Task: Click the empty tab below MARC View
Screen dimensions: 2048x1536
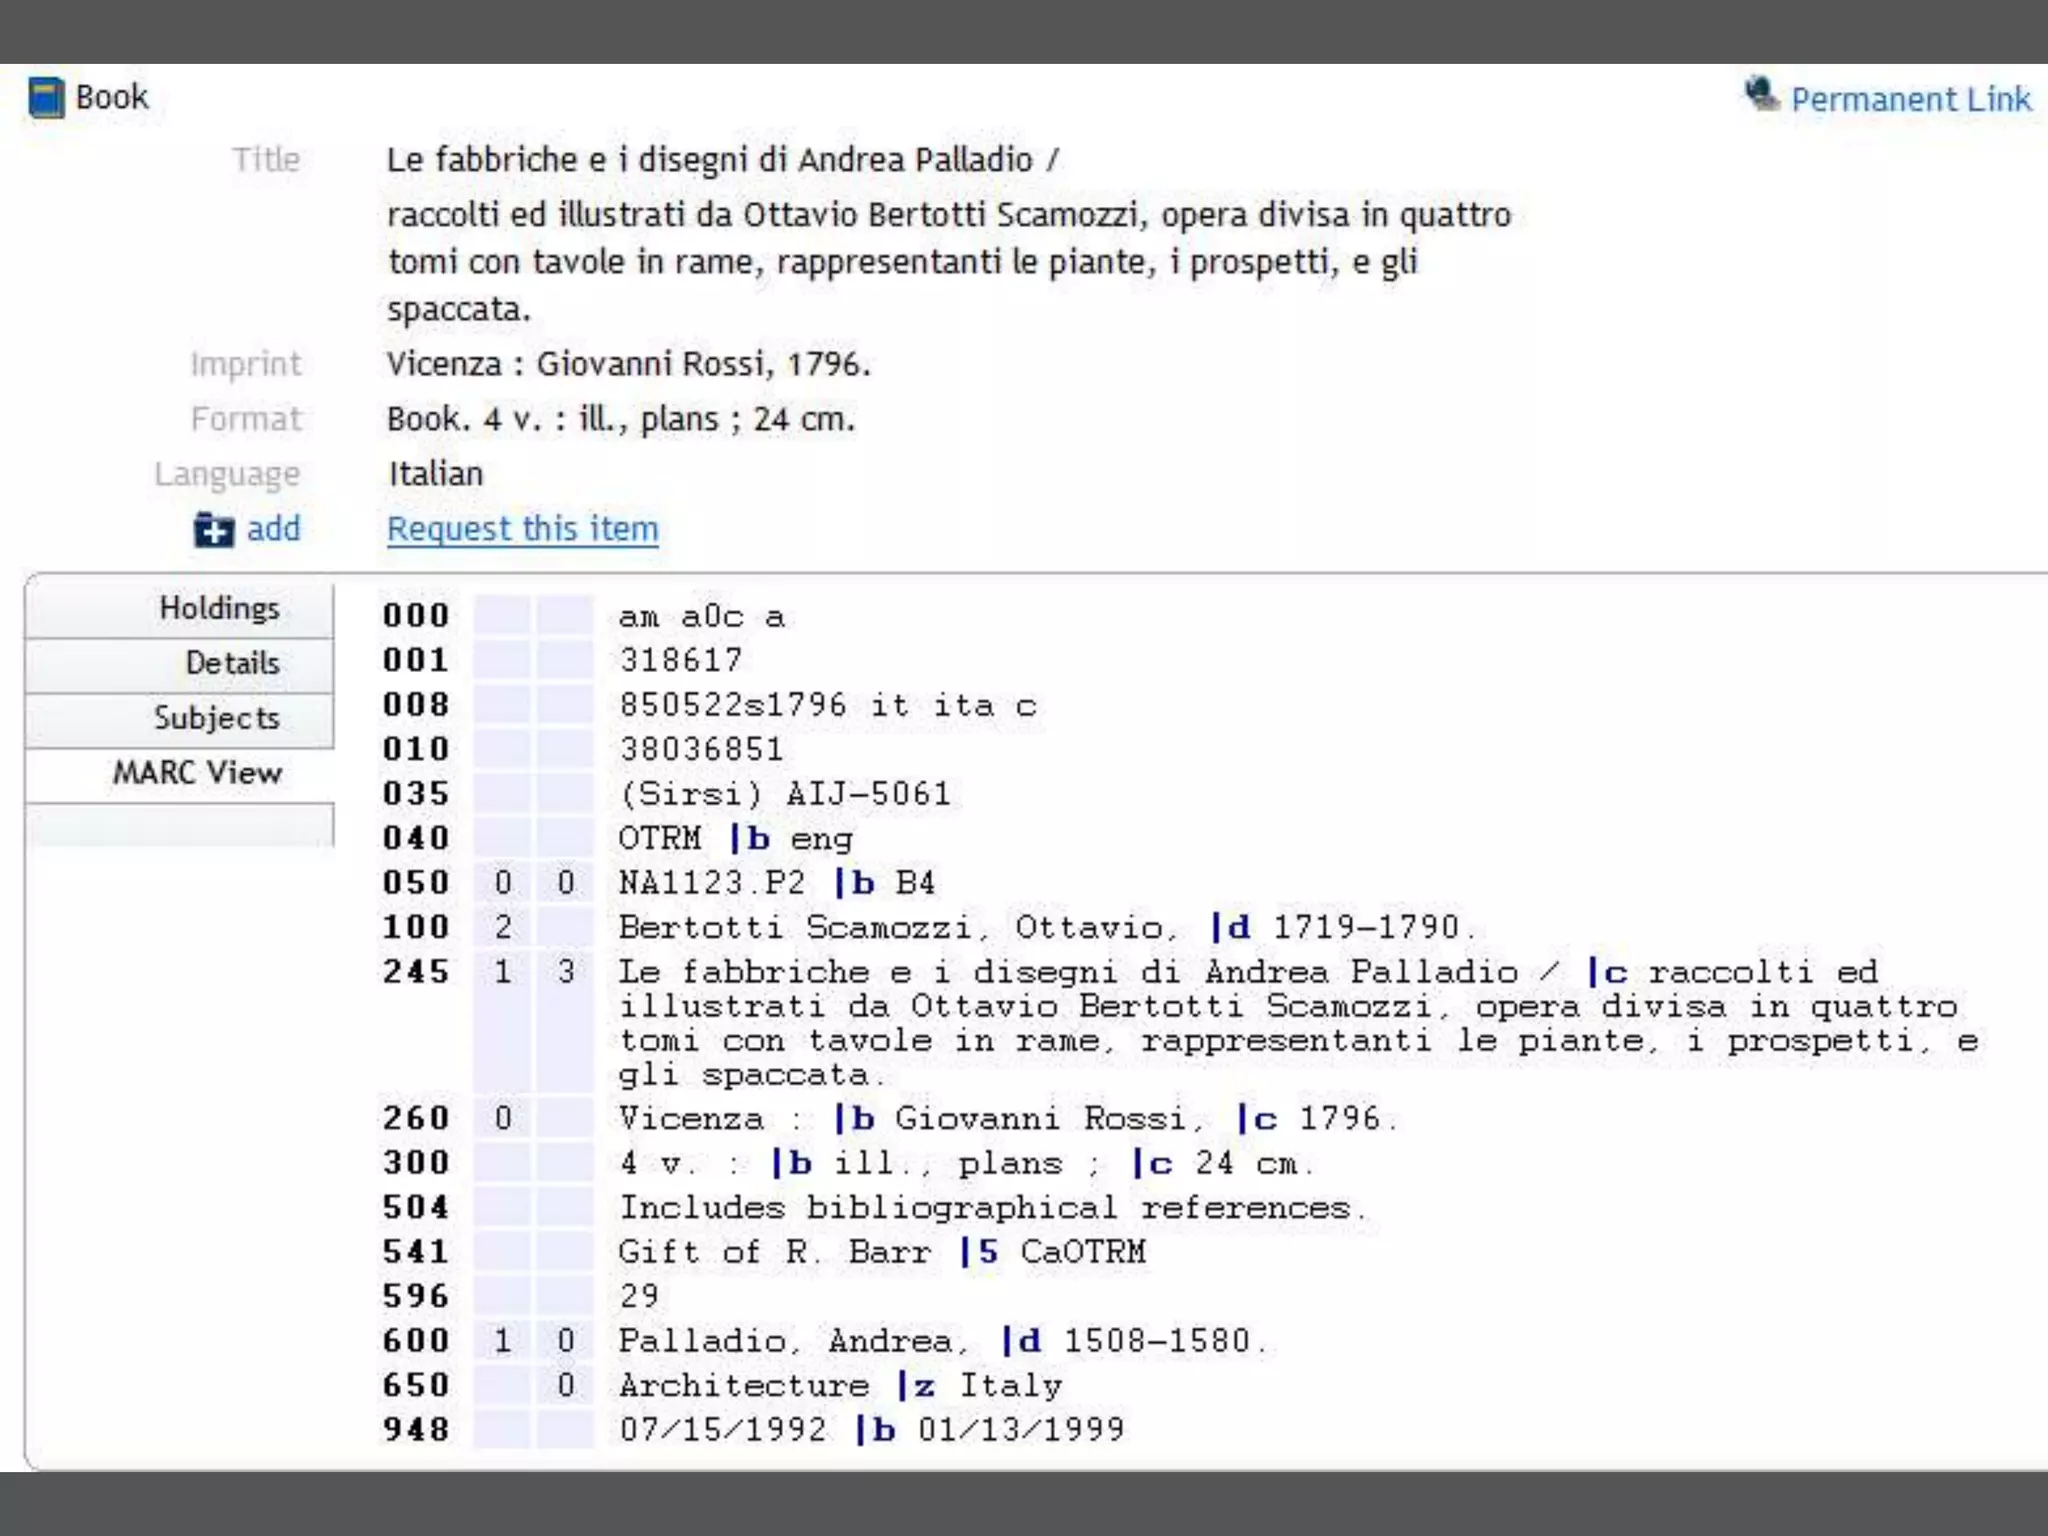Action: click(180, 826)
